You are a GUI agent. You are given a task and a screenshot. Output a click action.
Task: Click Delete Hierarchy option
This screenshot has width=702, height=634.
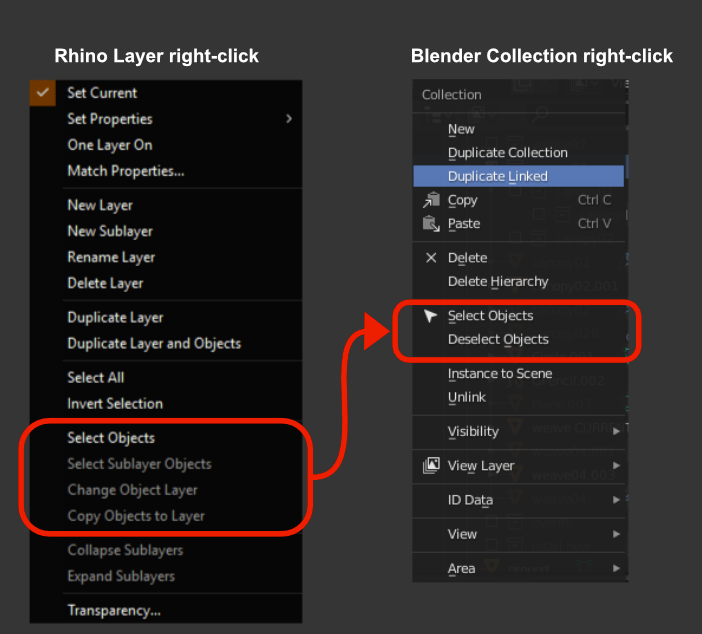pyautogui.click(x=498, y=282)
